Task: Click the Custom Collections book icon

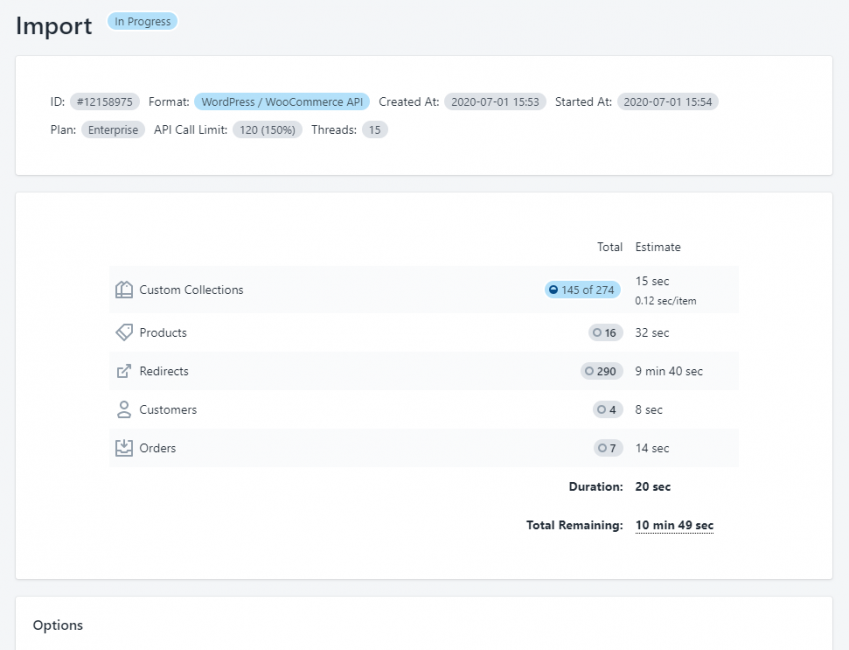Action: 122,289
